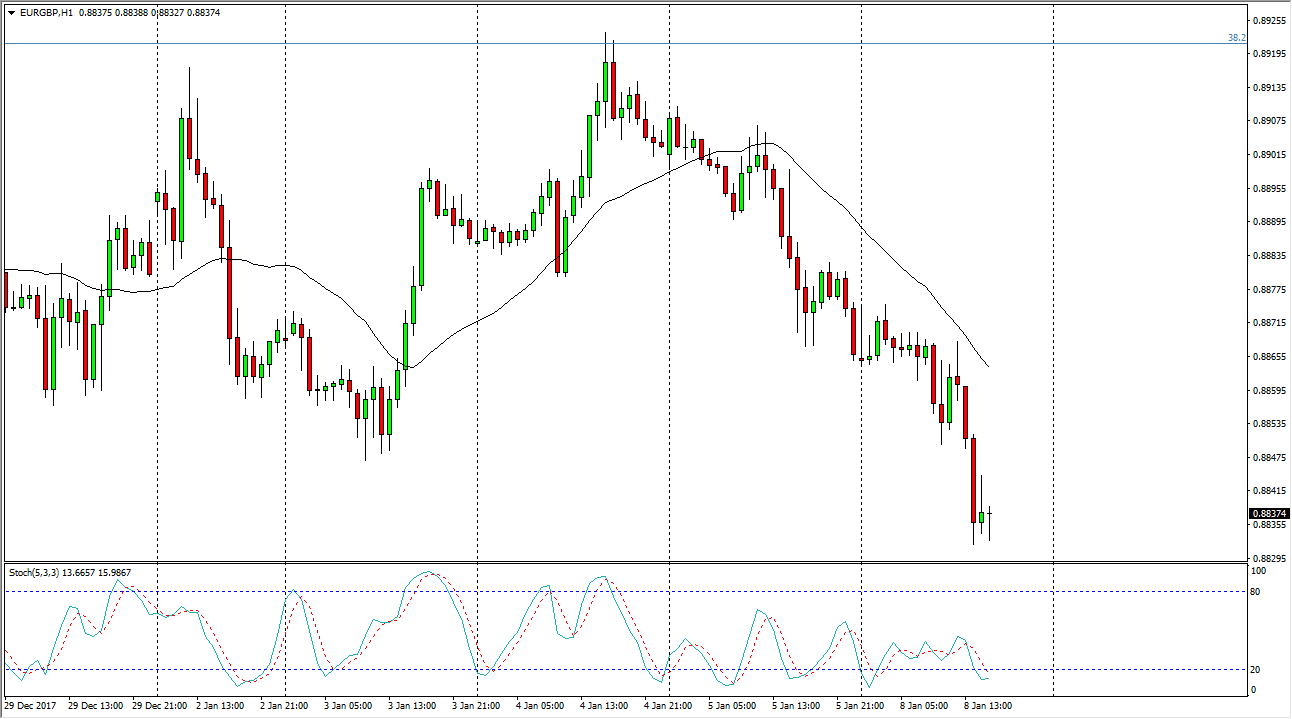Click the 0.89255 price scale label
Image resolution: width=1292 pixels, height=719 pixels.
tap(1269, 20)
